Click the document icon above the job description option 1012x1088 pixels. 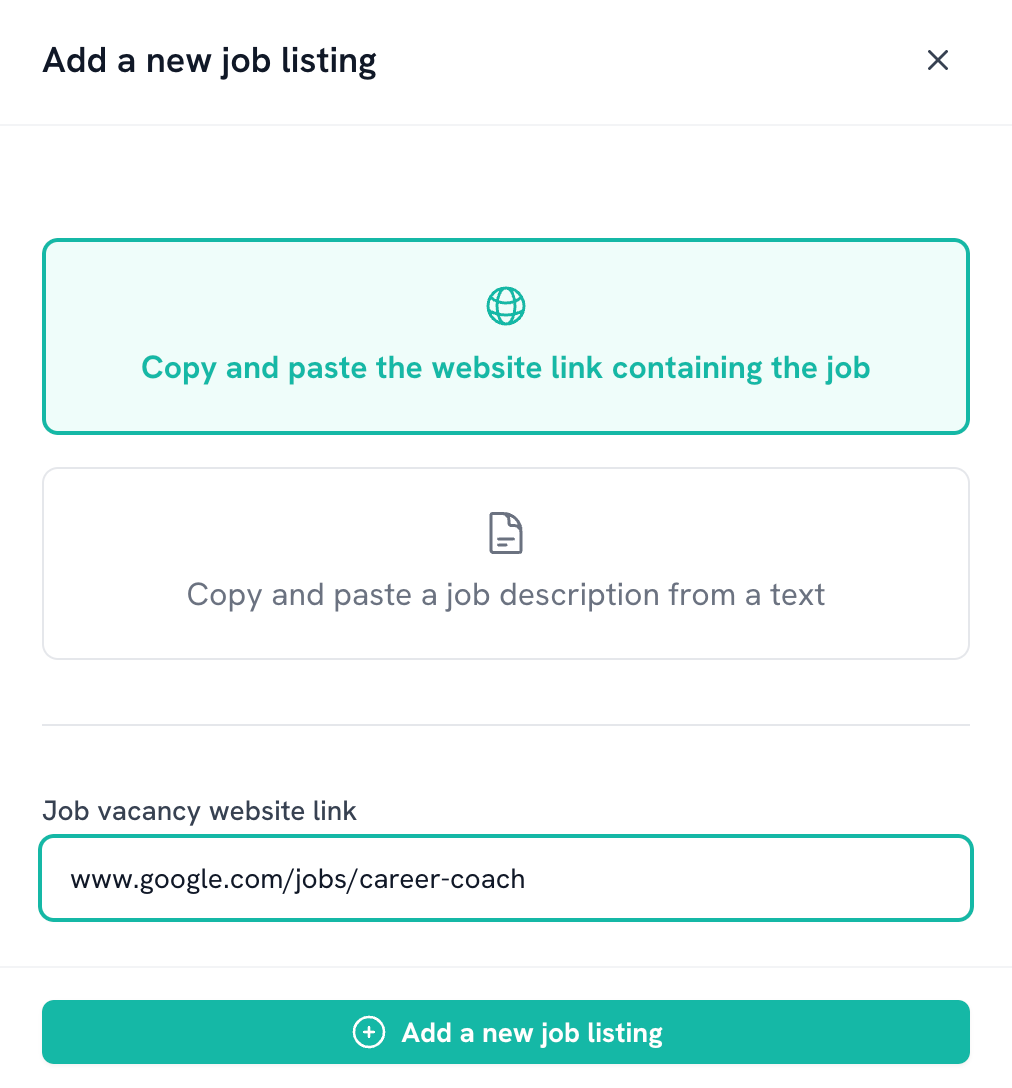pyautogui.click(x=506, y=532)
